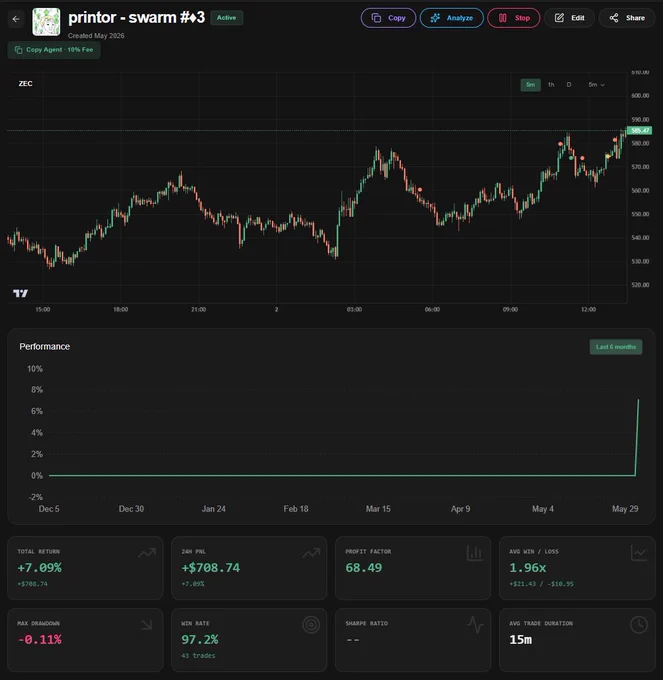
Task: Open the 5m interval dropdown
Action: [x=596, y=85]
